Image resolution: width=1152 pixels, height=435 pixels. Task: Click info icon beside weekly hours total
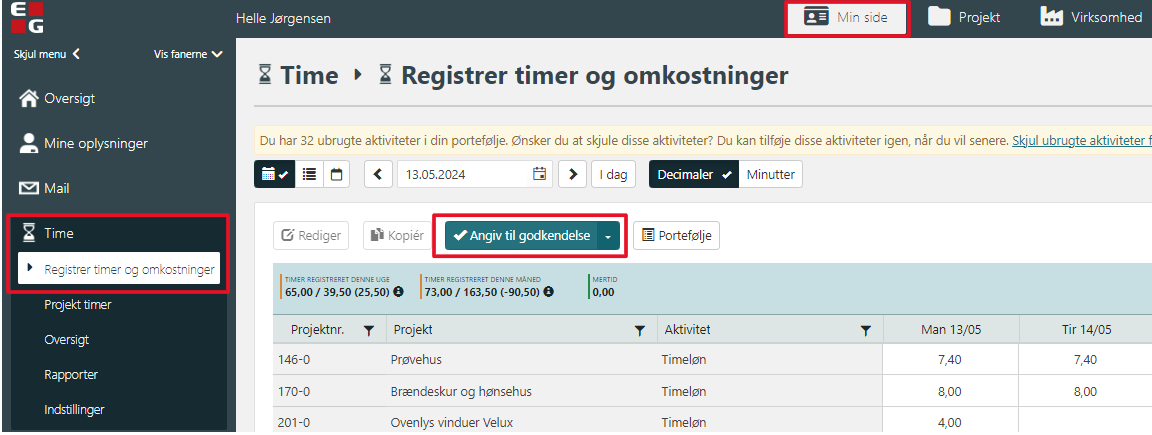click(398, 292)
